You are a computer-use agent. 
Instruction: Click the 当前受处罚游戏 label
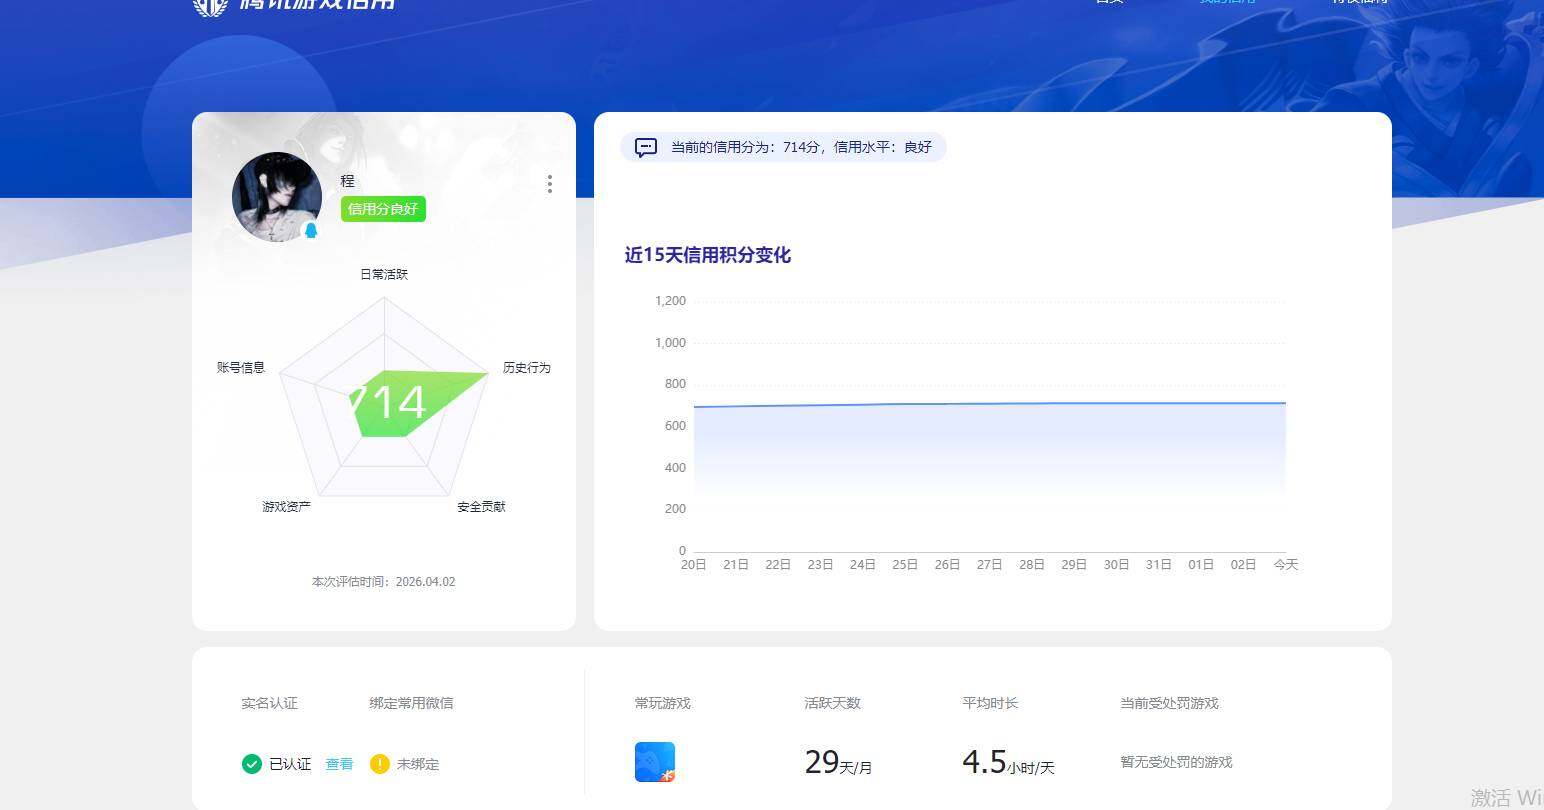tap(1170, 703)
